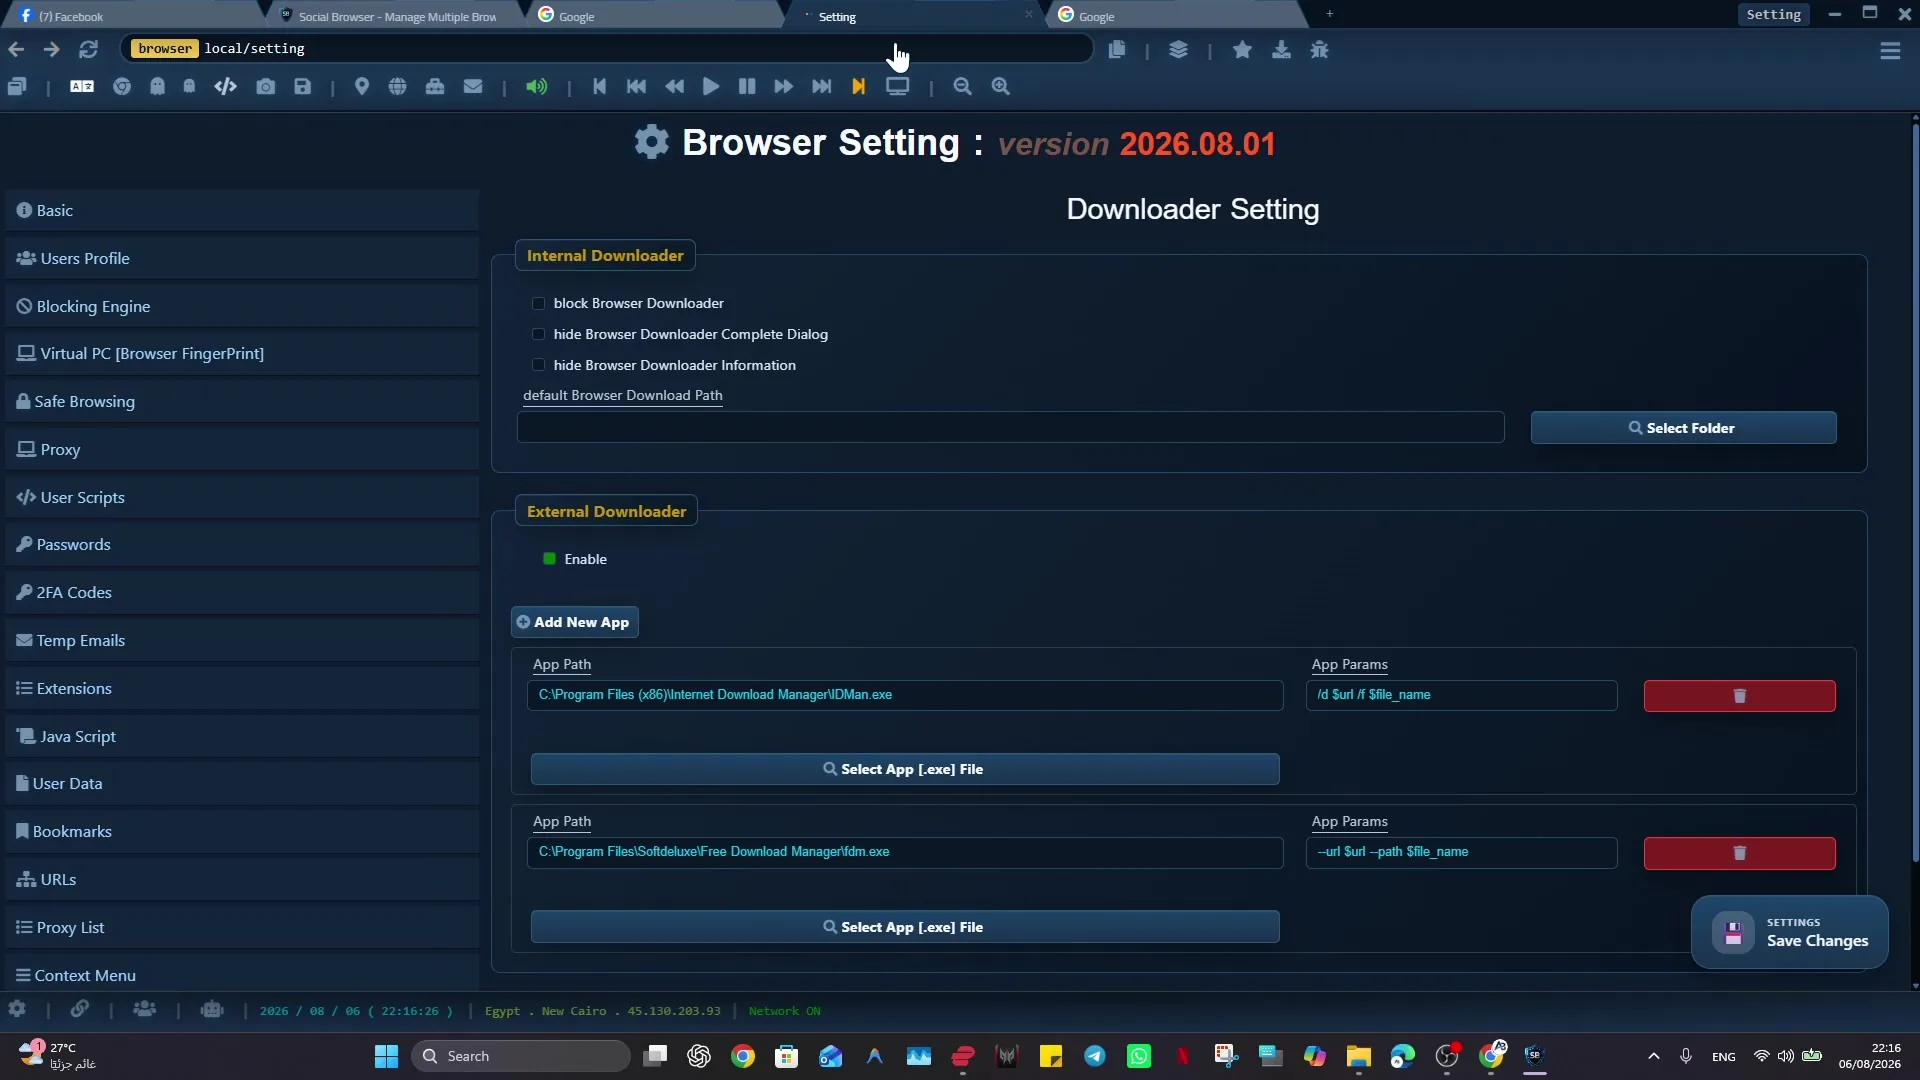Open Proxy settings section
Screen dimensions: 1920x1080
point(242,449)
